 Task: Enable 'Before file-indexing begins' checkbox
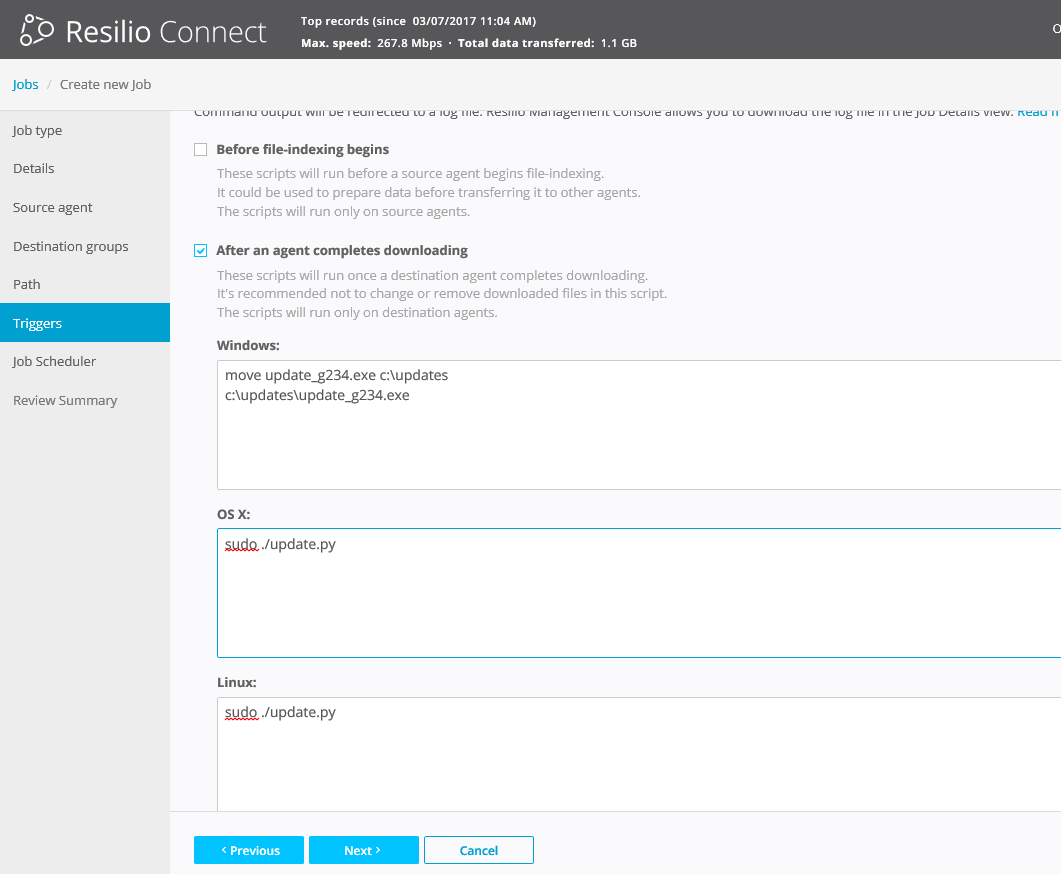tap(200, 150)
